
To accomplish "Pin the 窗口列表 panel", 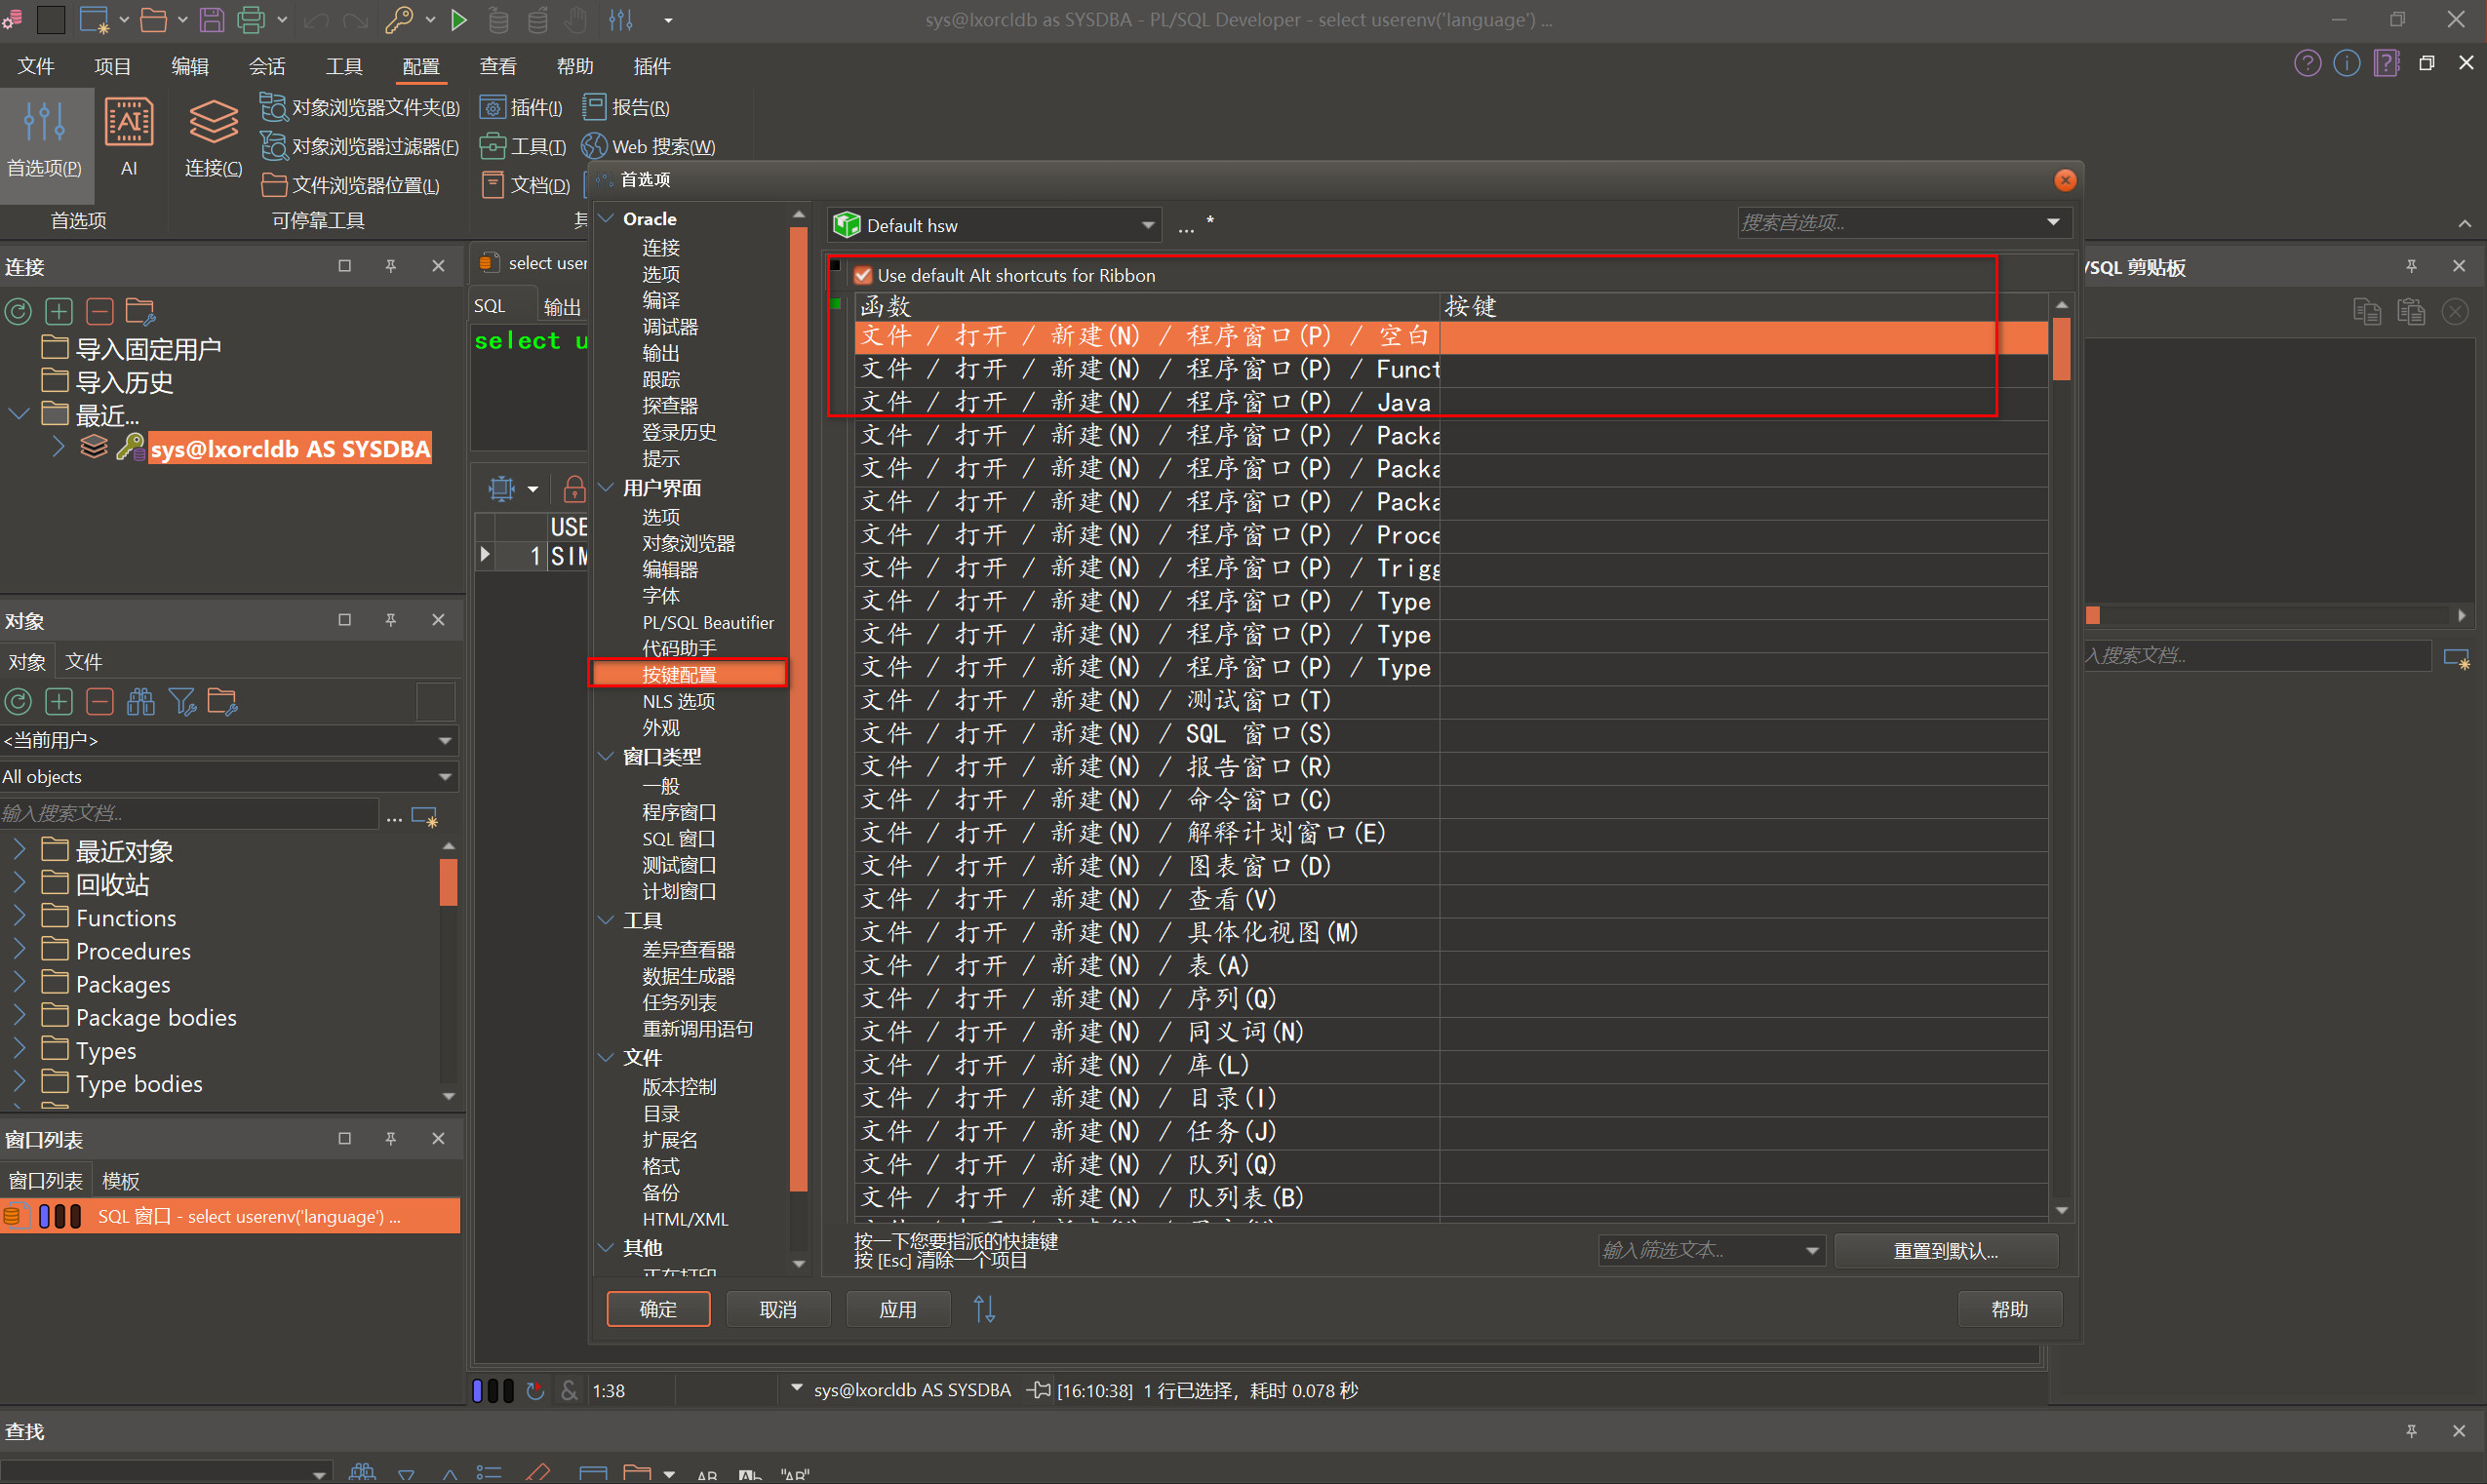I will [x=391, y=1138].
